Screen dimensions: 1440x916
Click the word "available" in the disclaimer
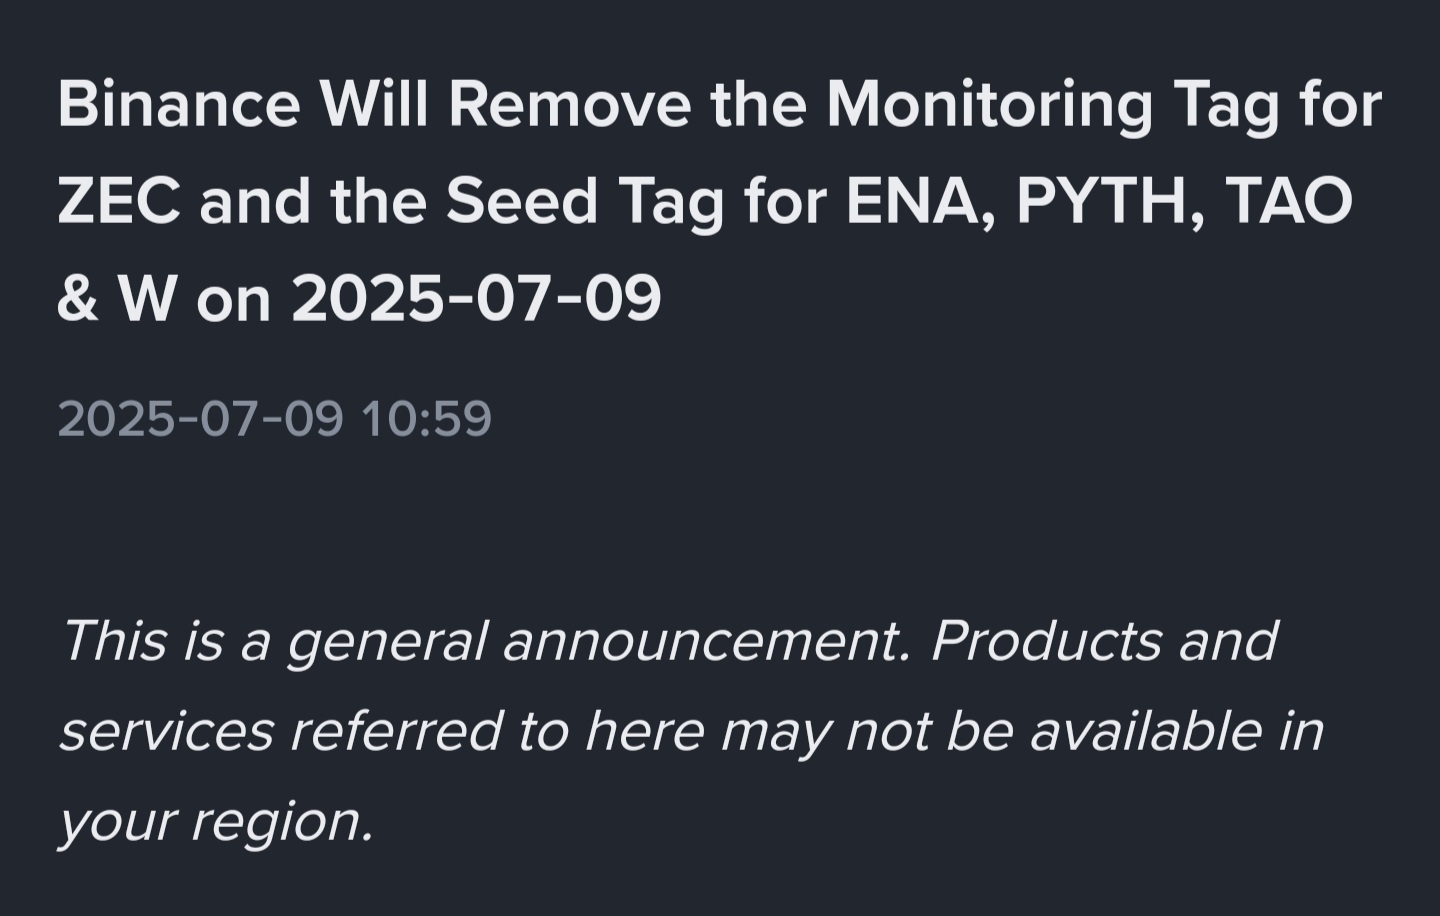[x=1146, y=731]
